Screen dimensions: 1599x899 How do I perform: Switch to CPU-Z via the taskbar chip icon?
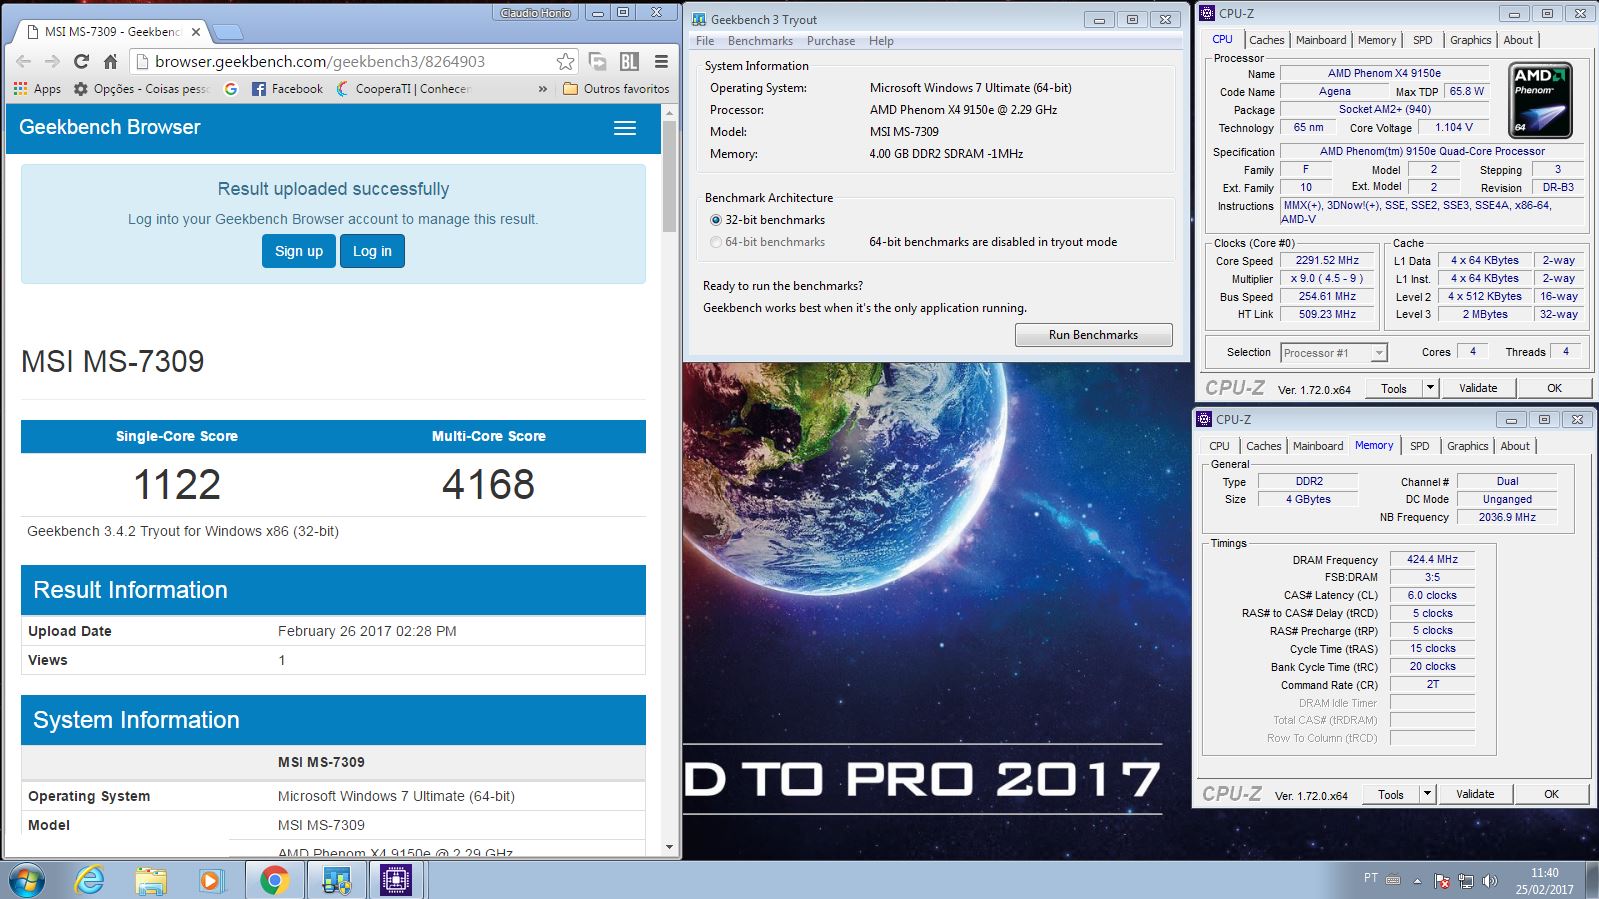(x=397, y=880)
